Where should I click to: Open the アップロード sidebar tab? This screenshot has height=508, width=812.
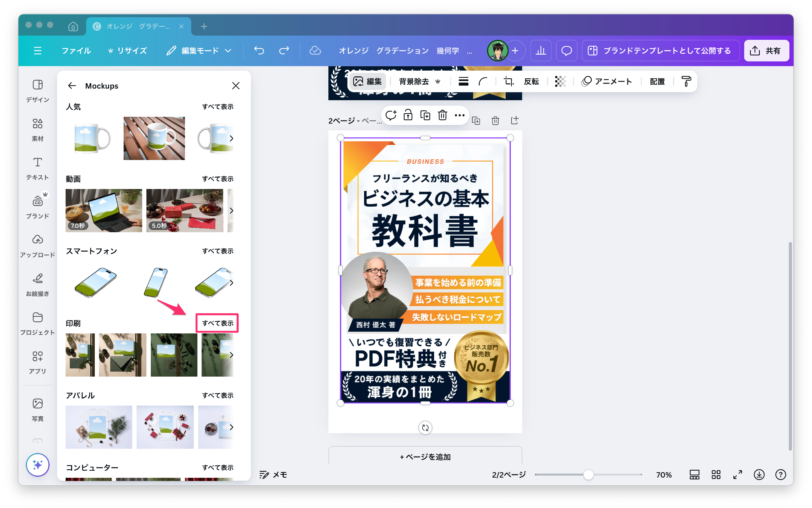[38, 245]
